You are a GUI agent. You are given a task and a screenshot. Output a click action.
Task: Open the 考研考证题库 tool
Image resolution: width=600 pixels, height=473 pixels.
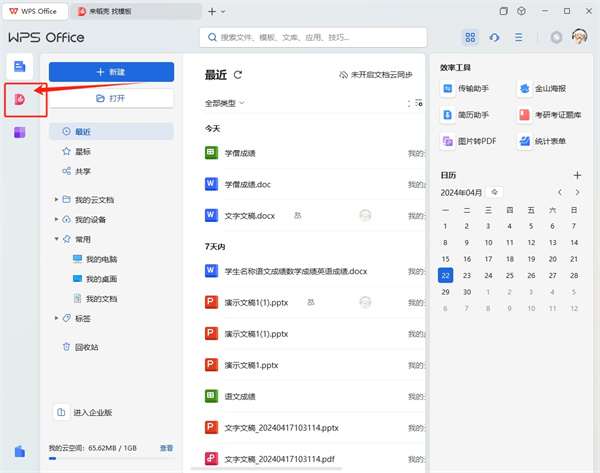(x=549, y=115)
